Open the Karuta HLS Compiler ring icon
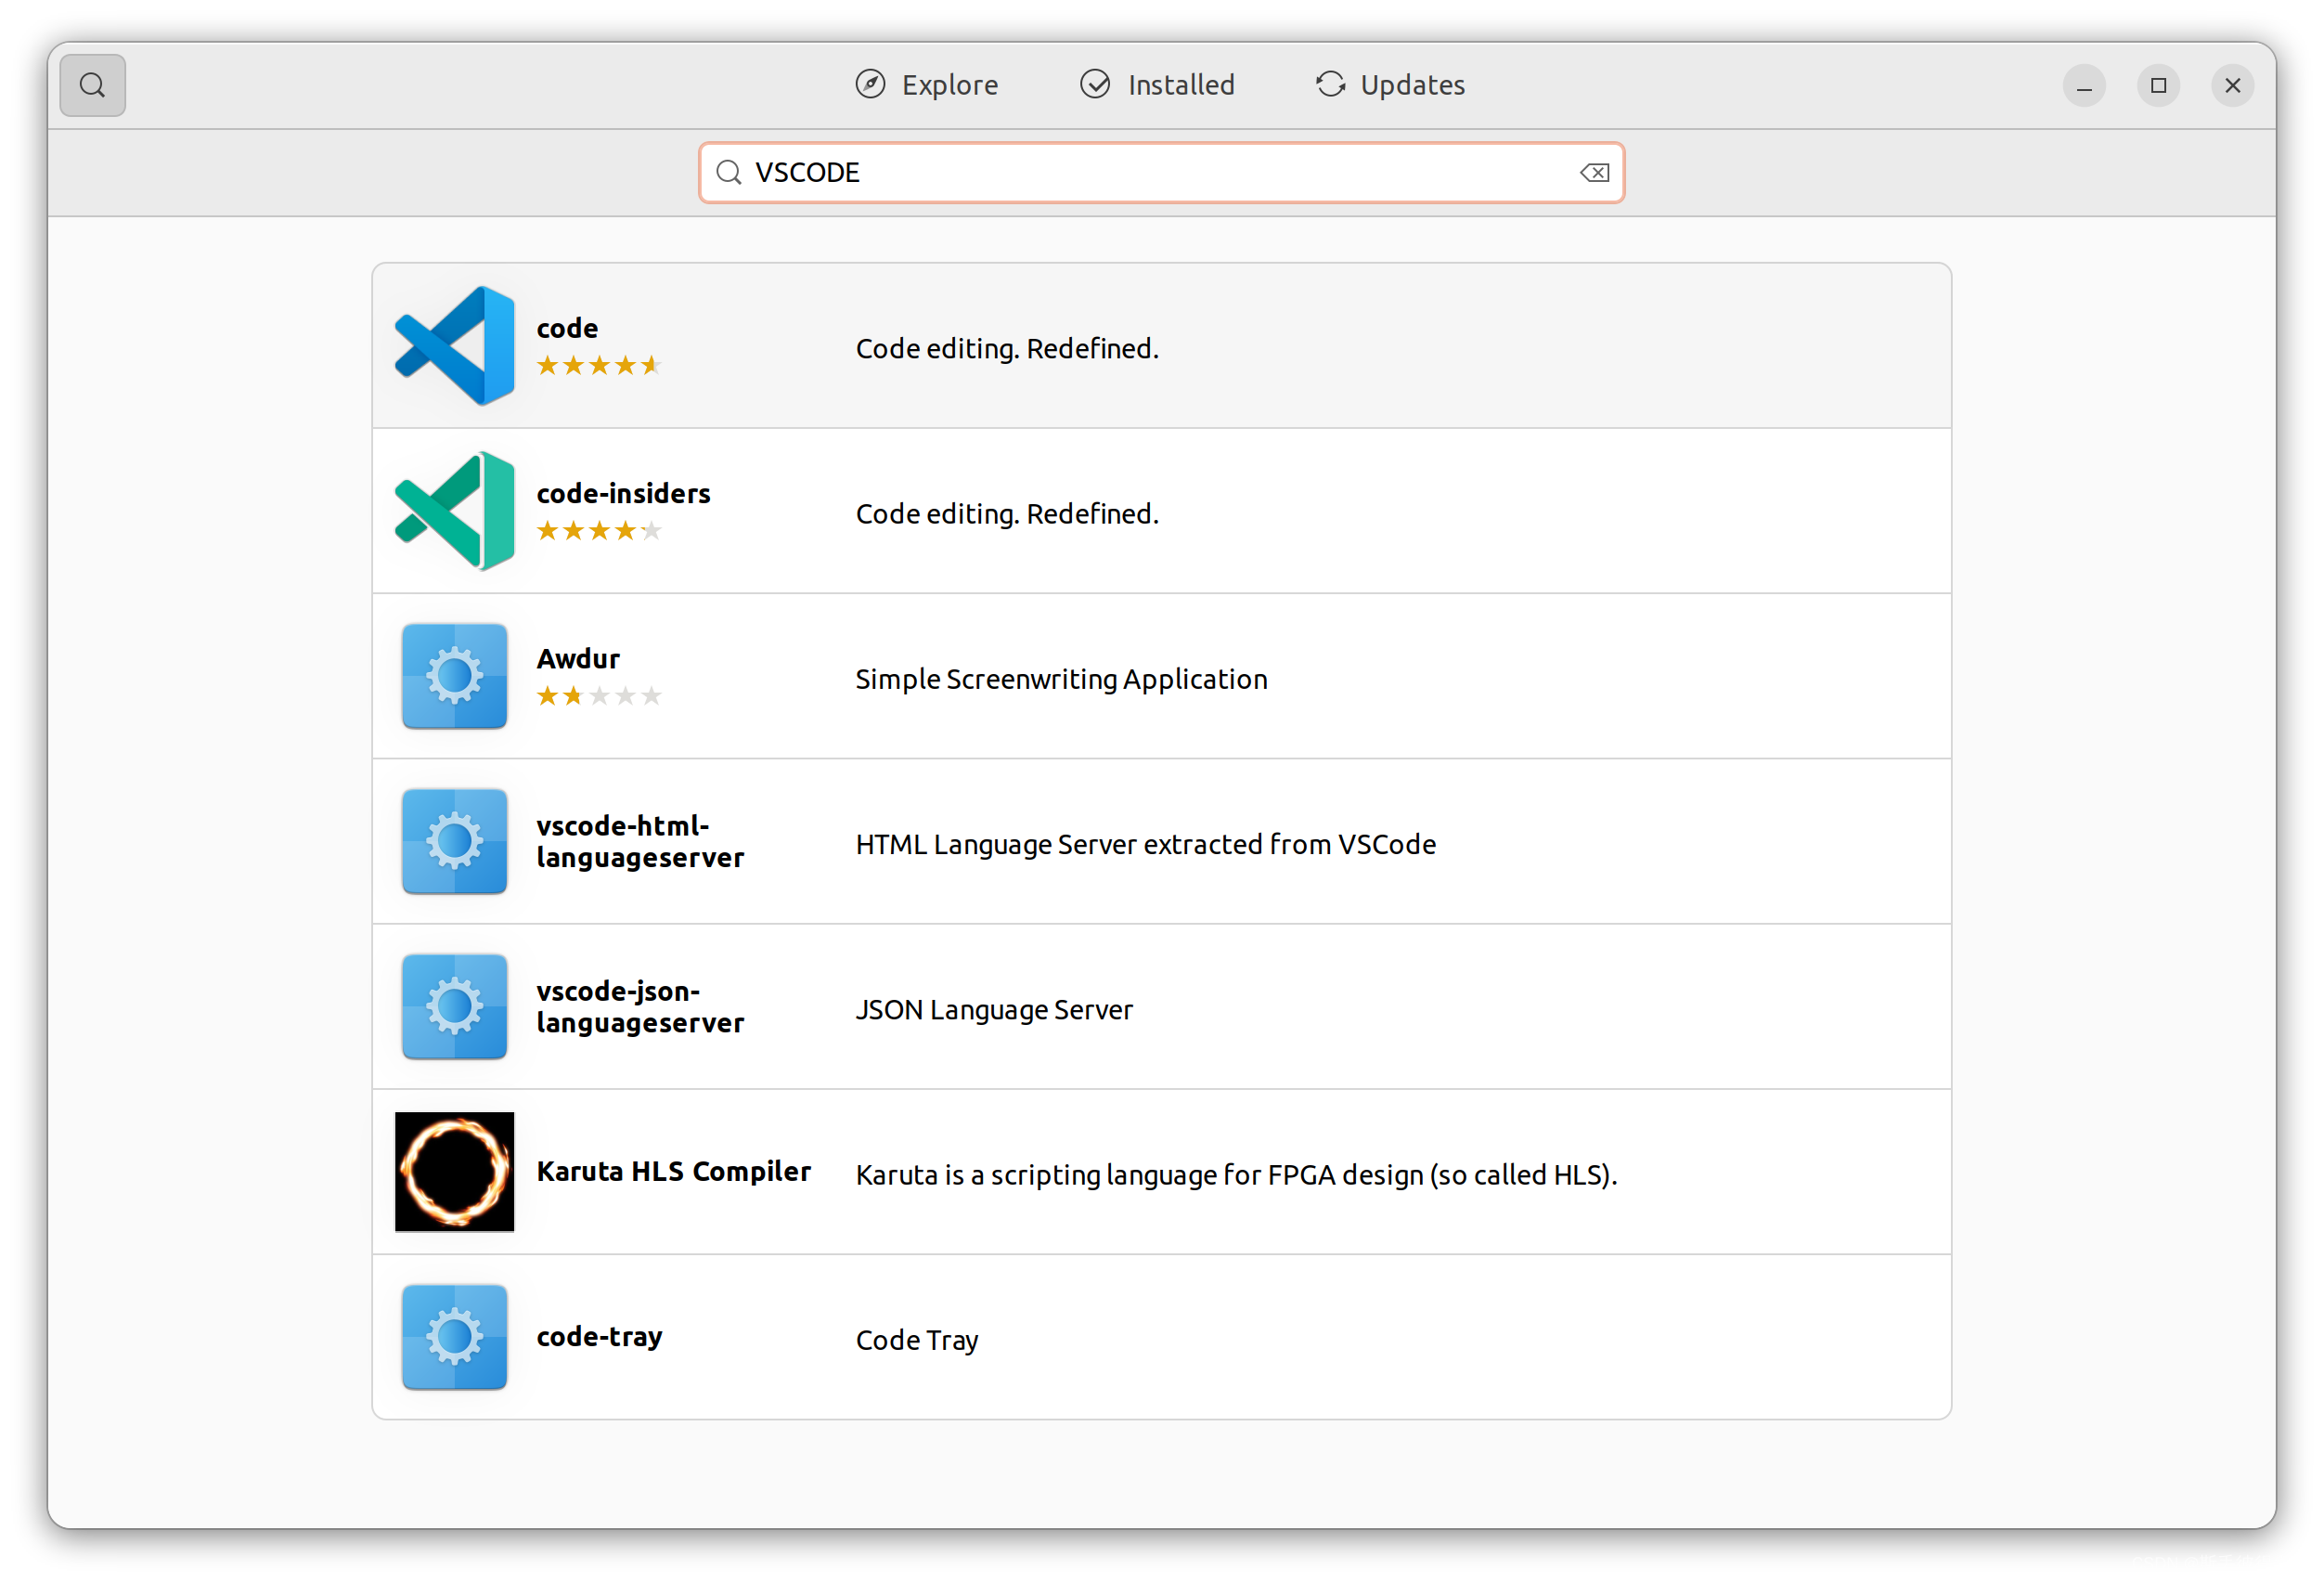This screenshot has height=1582, width=2324. pos(455,1171)
